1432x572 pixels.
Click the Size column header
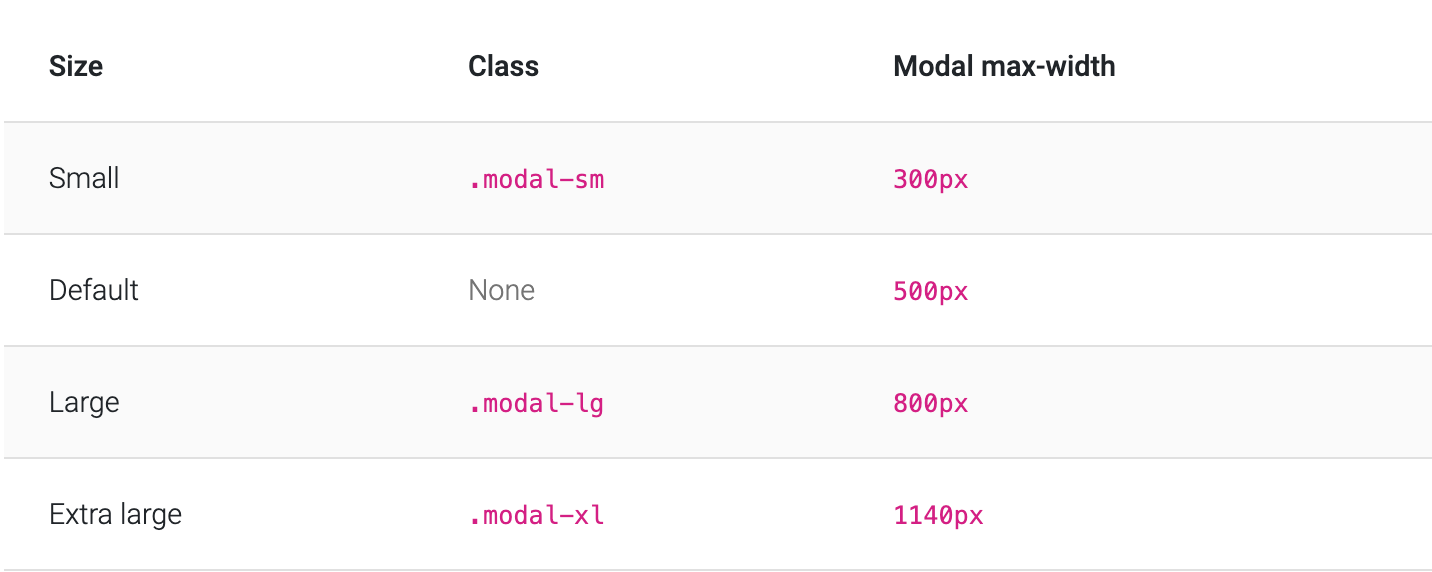coord(76,66)
